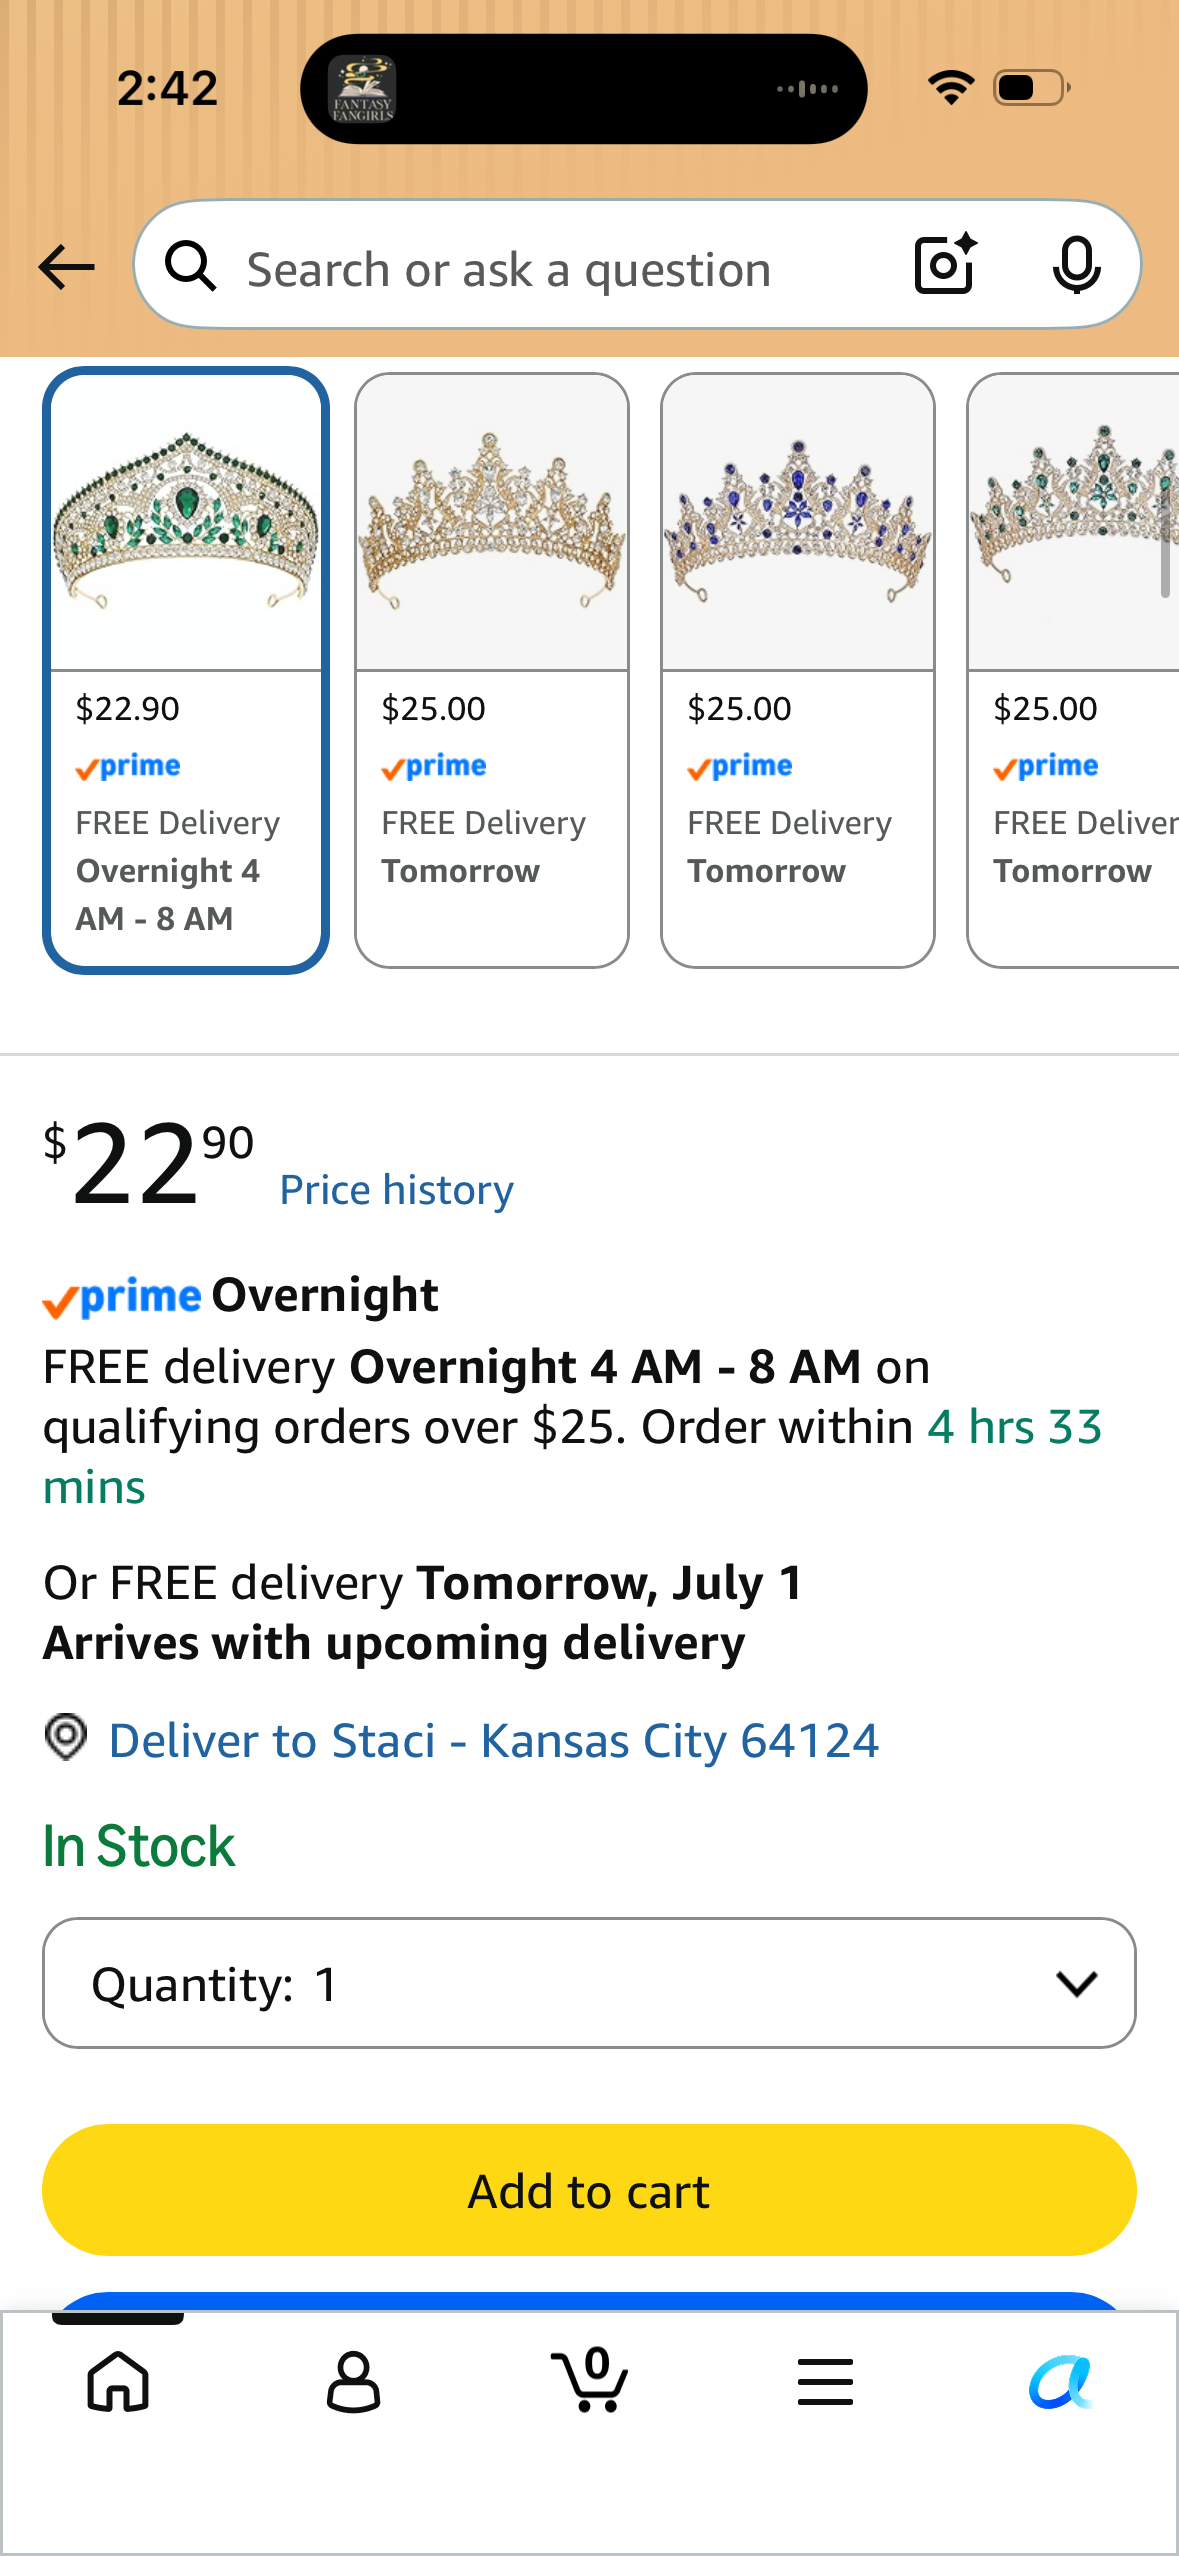Change delivery address Kansas City 64124
Viewport: 1179px width, 2556px height.
pos(494,1740)
